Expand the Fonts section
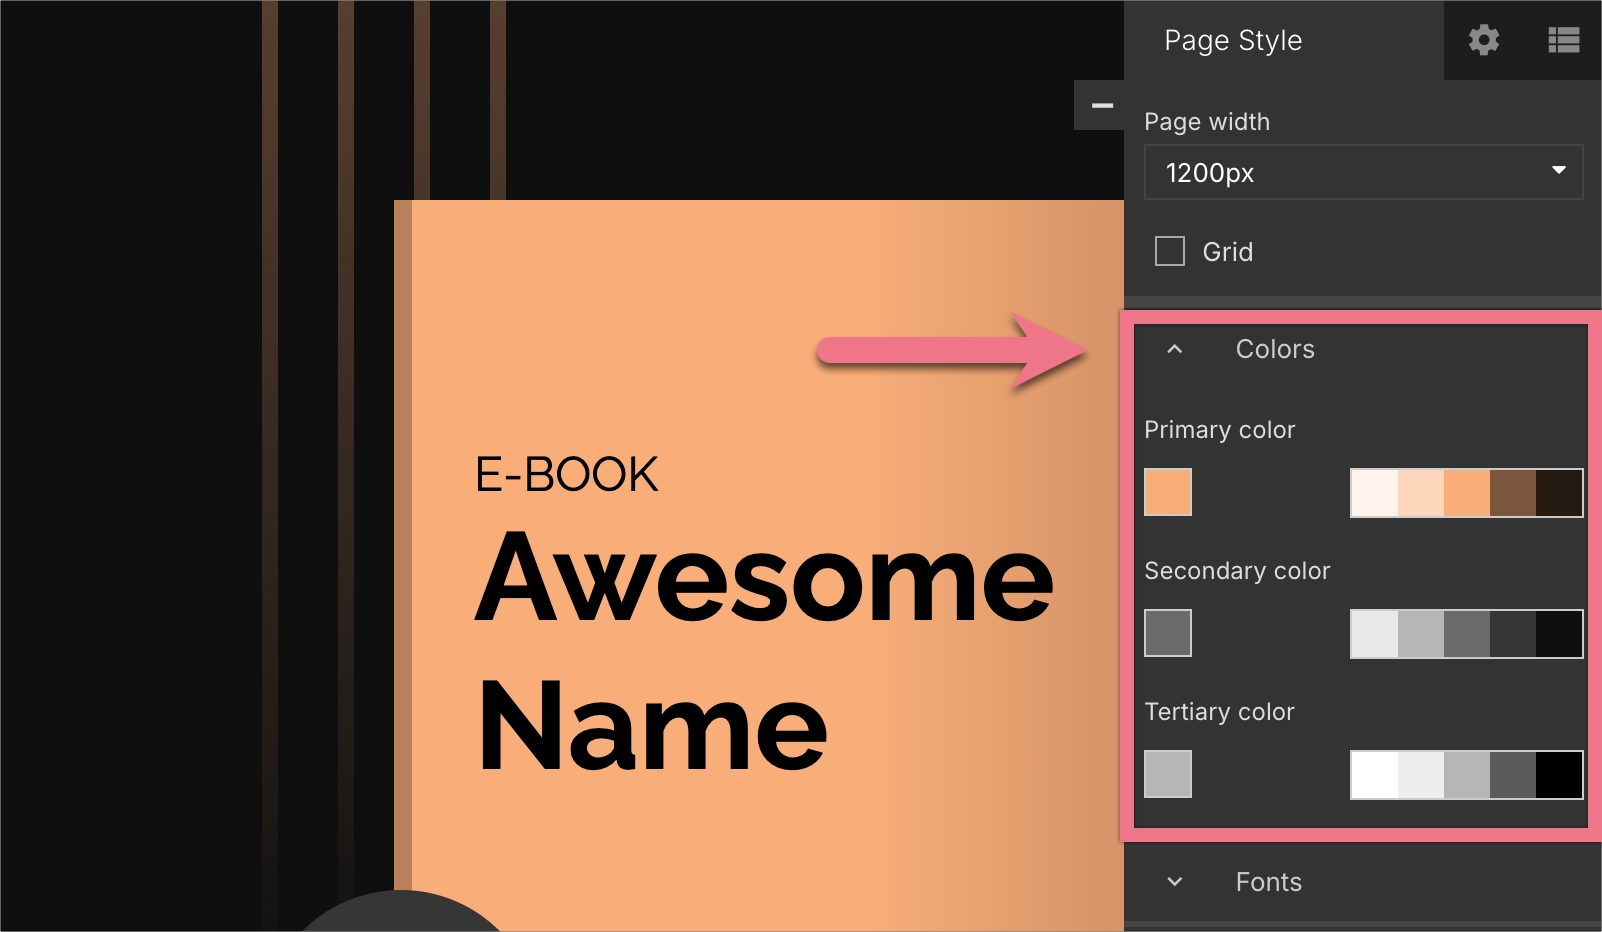 click(x=1175, y=882)
